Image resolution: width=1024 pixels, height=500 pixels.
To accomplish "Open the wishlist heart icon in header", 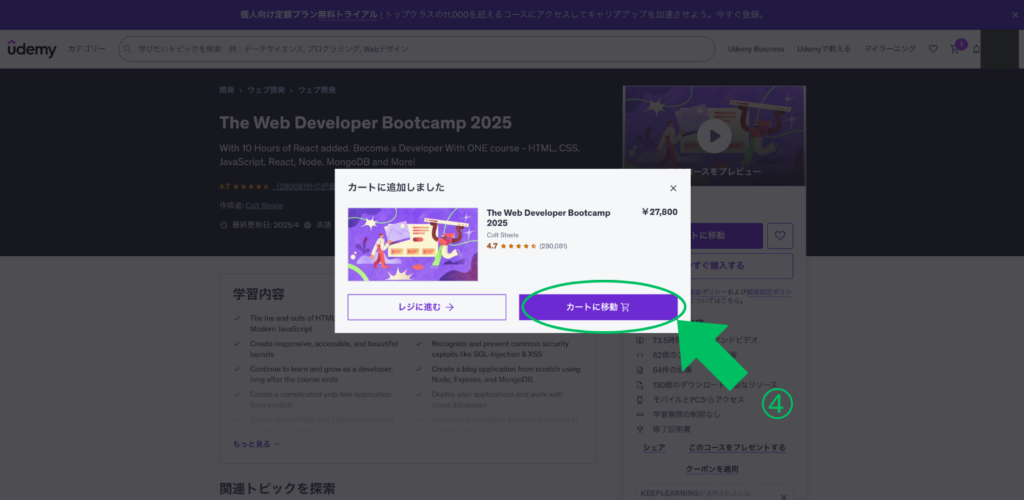I will pyautogui.click(x=933, y=49).
